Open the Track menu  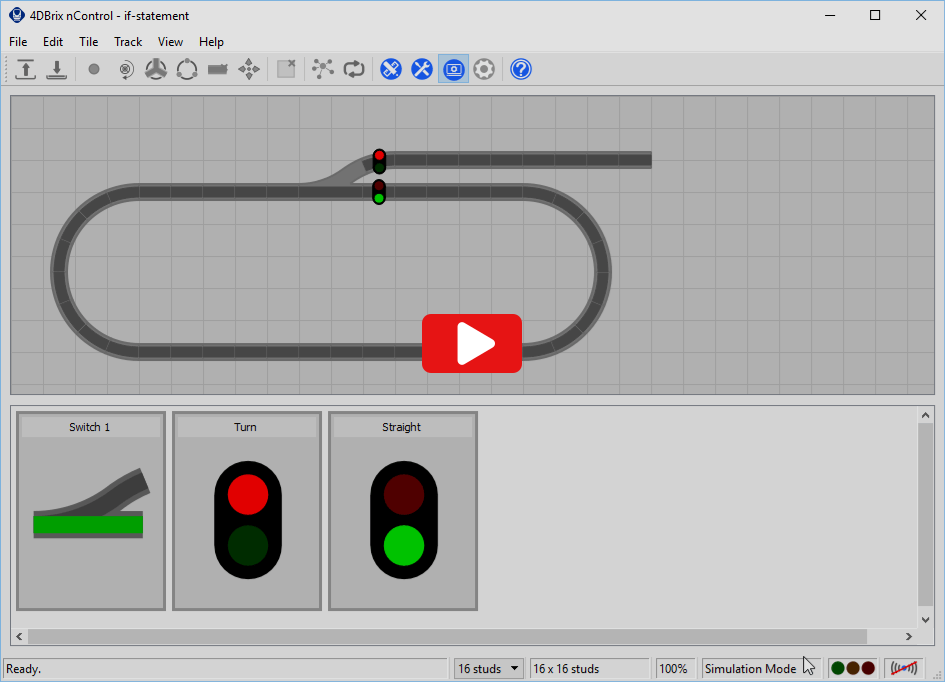click(128, 42)
